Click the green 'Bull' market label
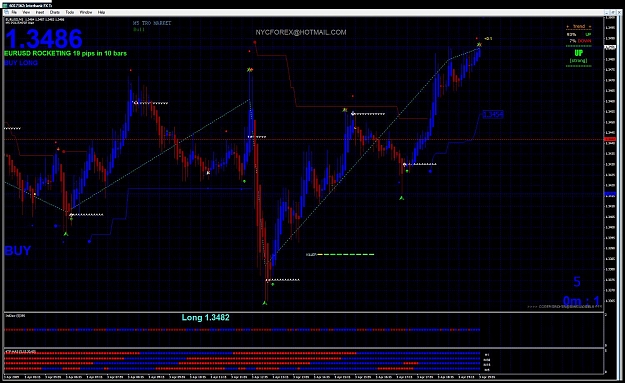Screen dimensions: 625x383 (139, 29)
